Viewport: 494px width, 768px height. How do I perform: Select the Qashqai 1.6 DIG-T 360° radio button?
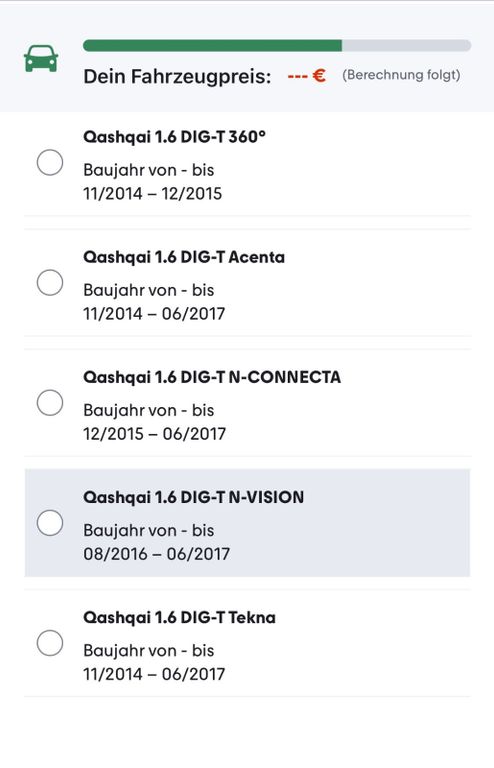pos(50,163)
